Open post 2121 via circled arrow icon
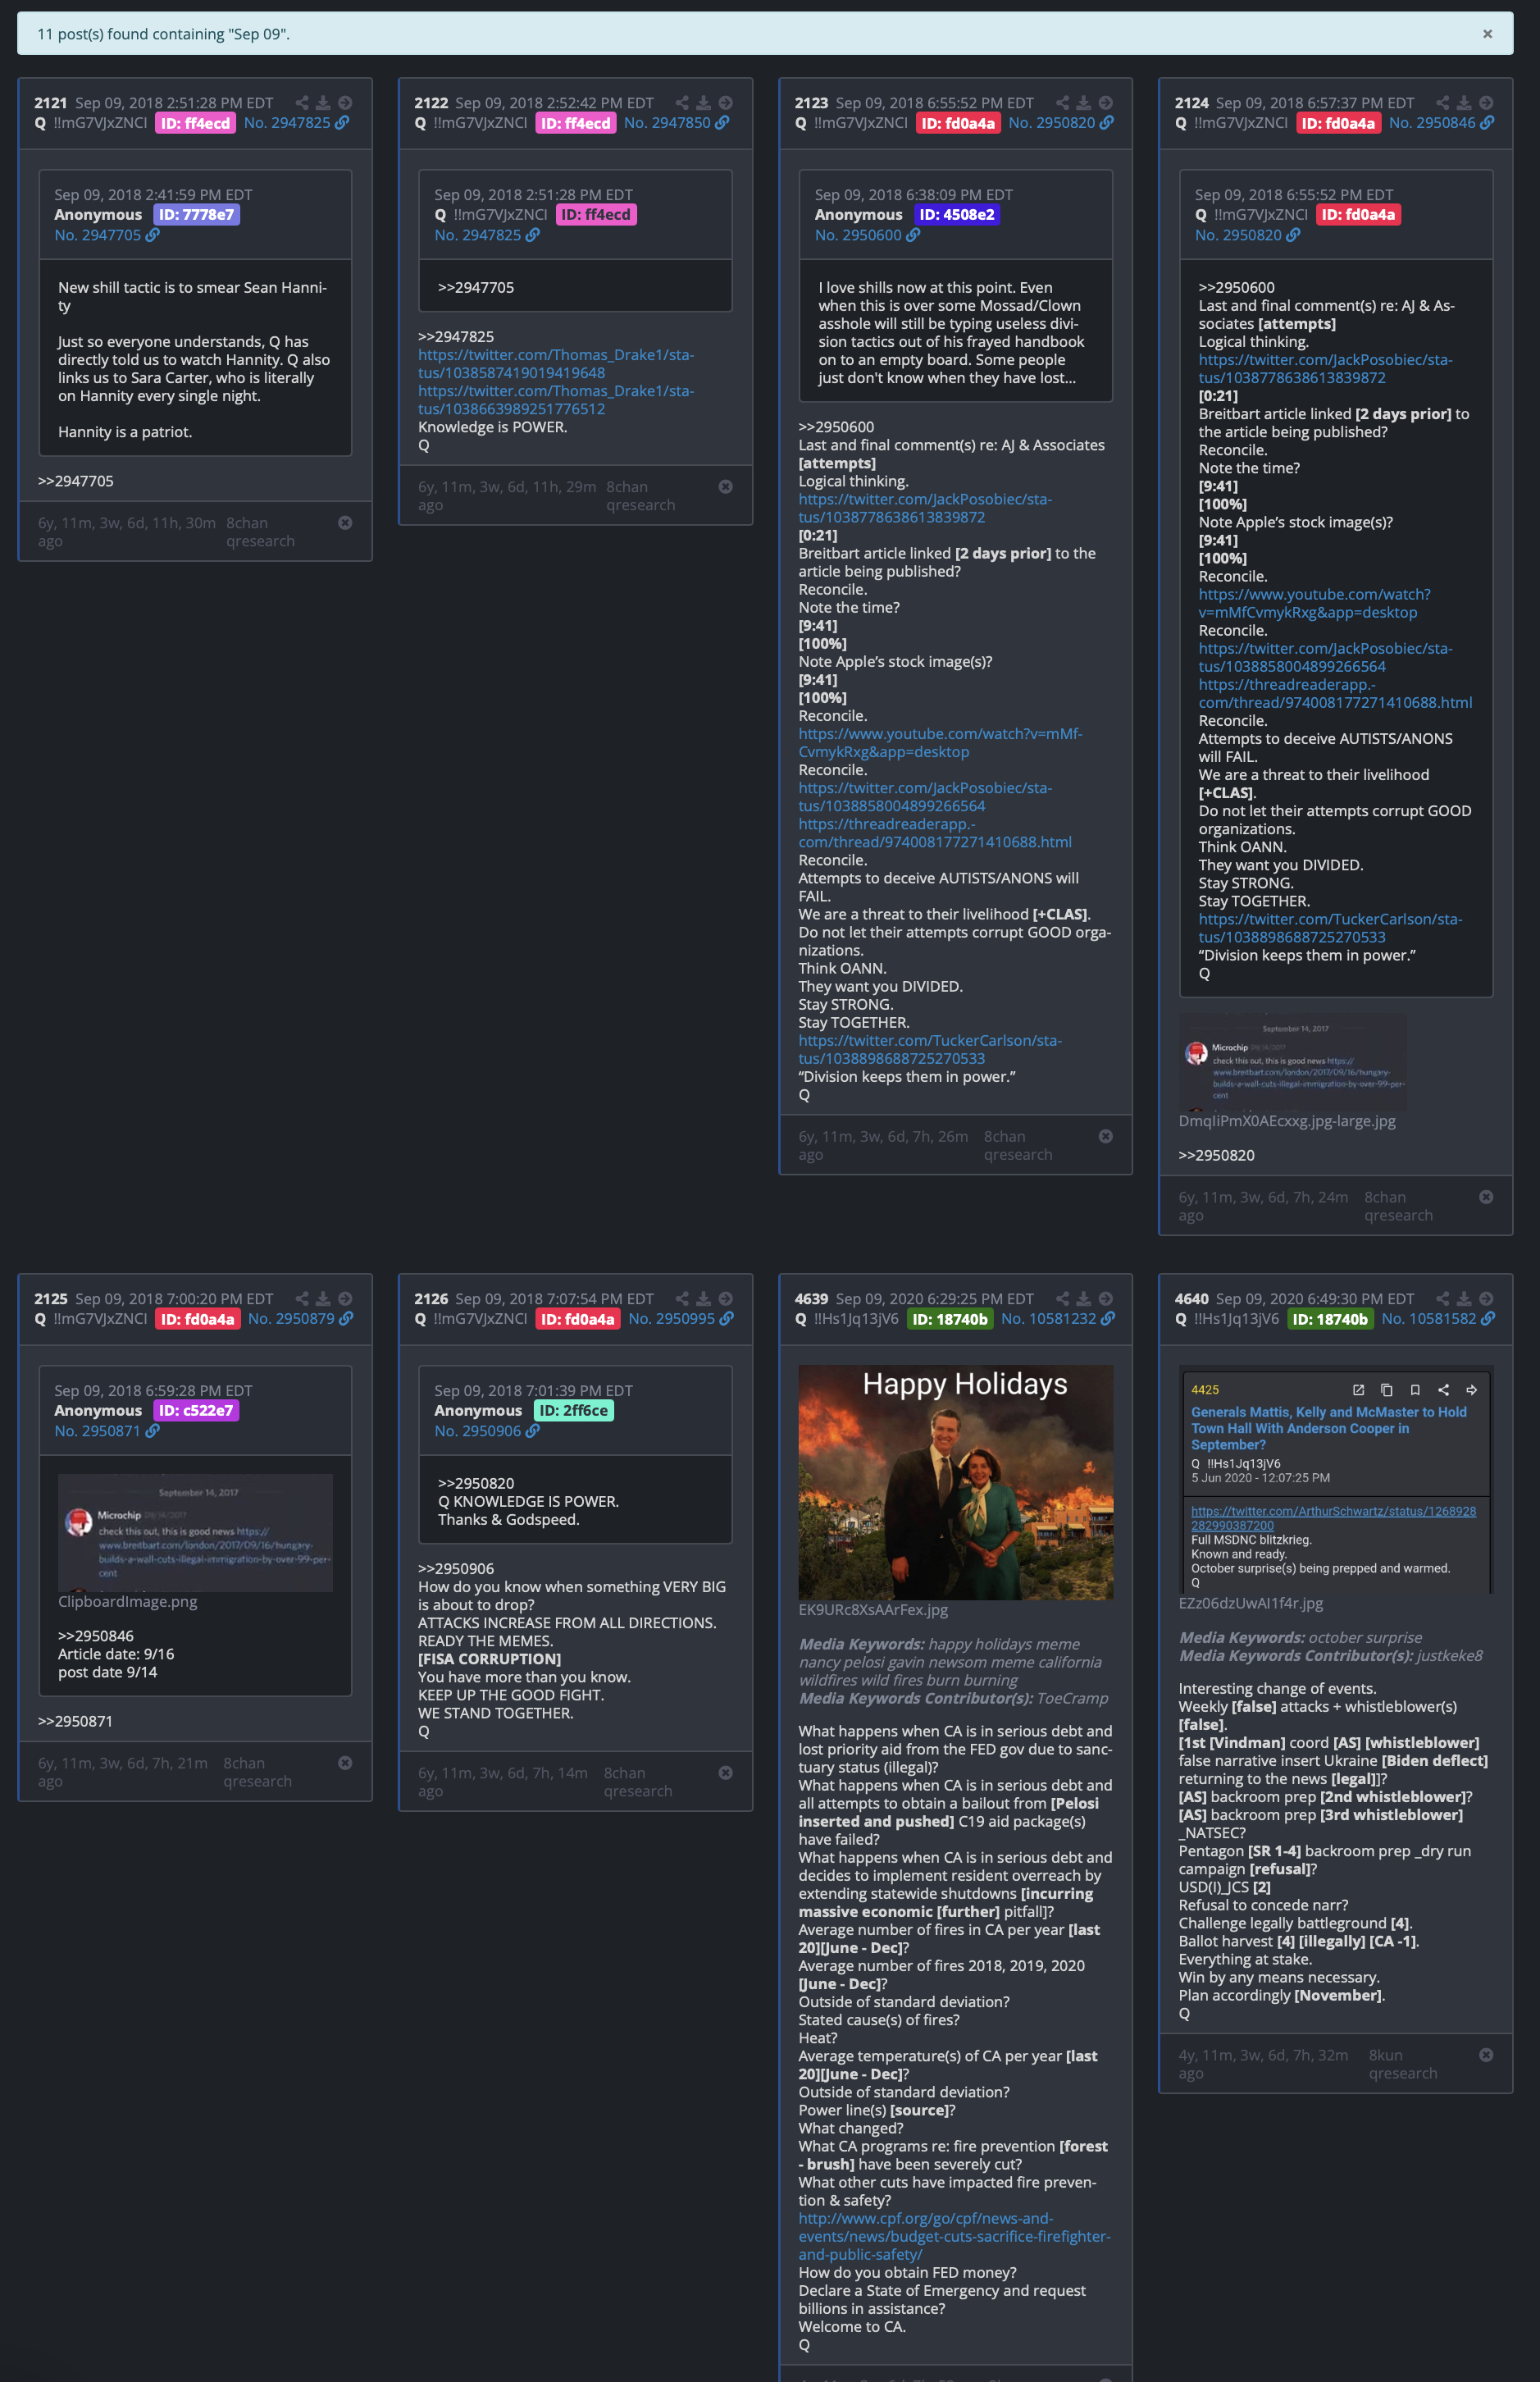 coord(345,103)
